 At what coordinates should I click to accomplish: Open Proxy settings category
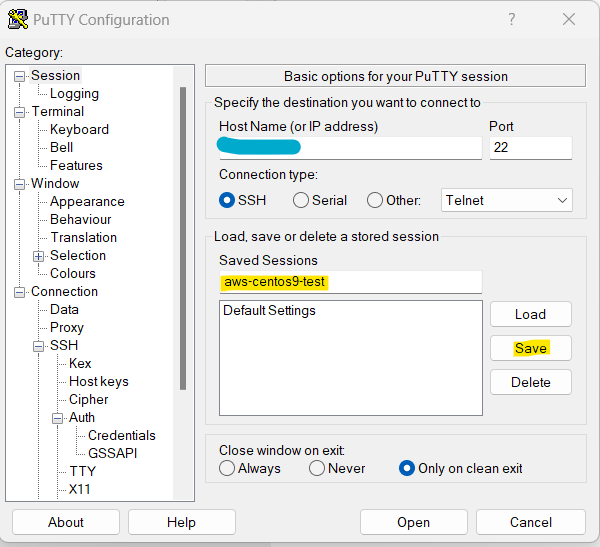tap(67, 327)
